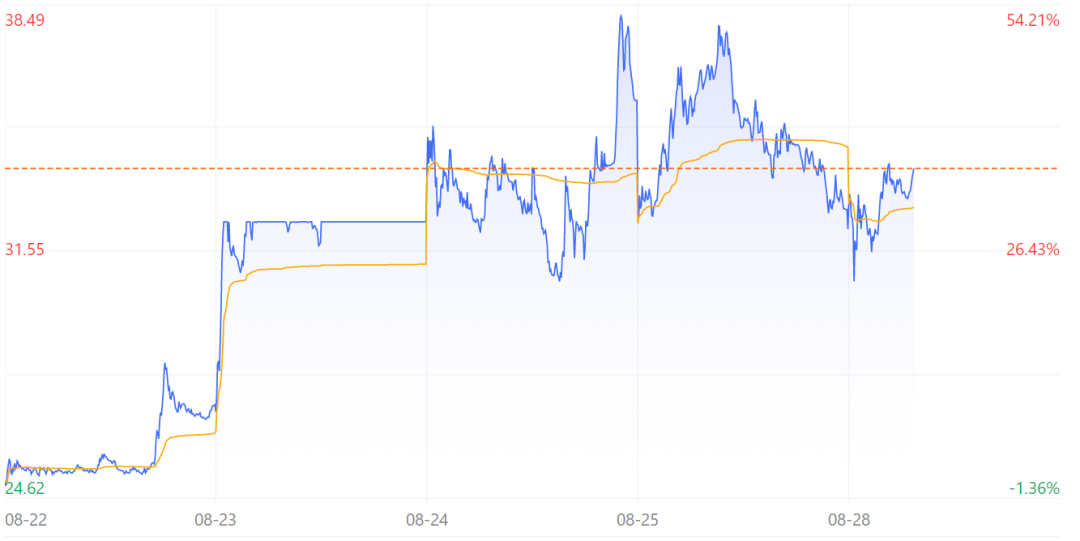
Task: Click the blue price trough before 08-25 rally
Action: [559, 279]
